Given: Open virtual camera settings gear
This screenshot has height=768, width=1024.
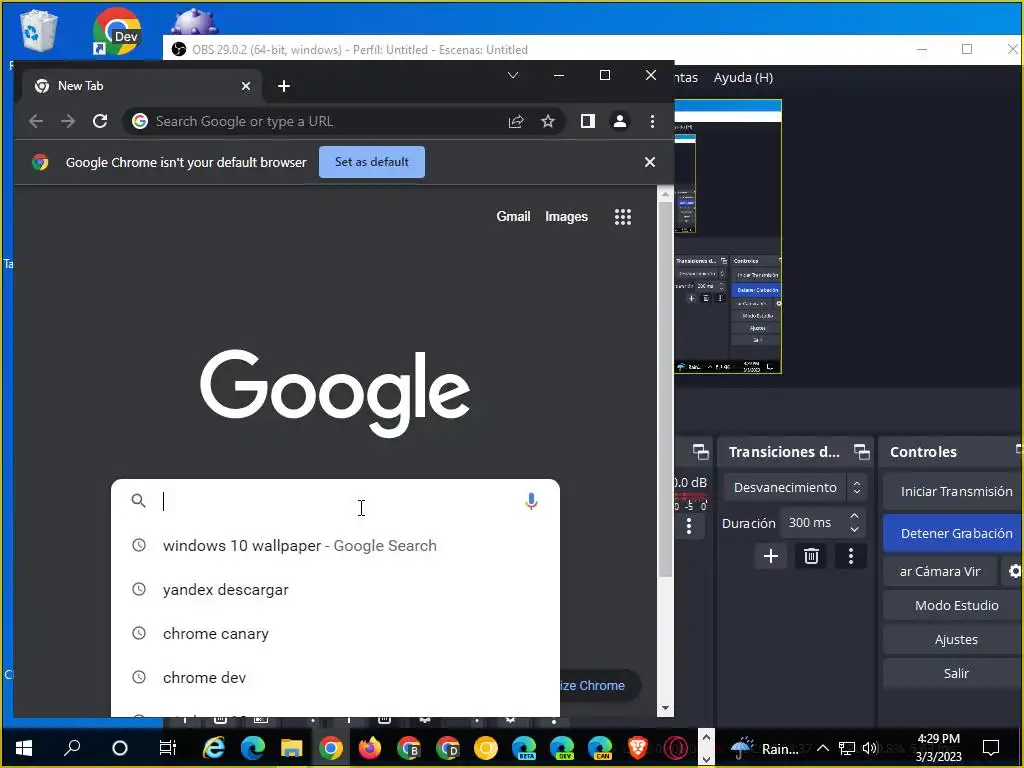Looking at the screenshot, I should click(1014, 571).
